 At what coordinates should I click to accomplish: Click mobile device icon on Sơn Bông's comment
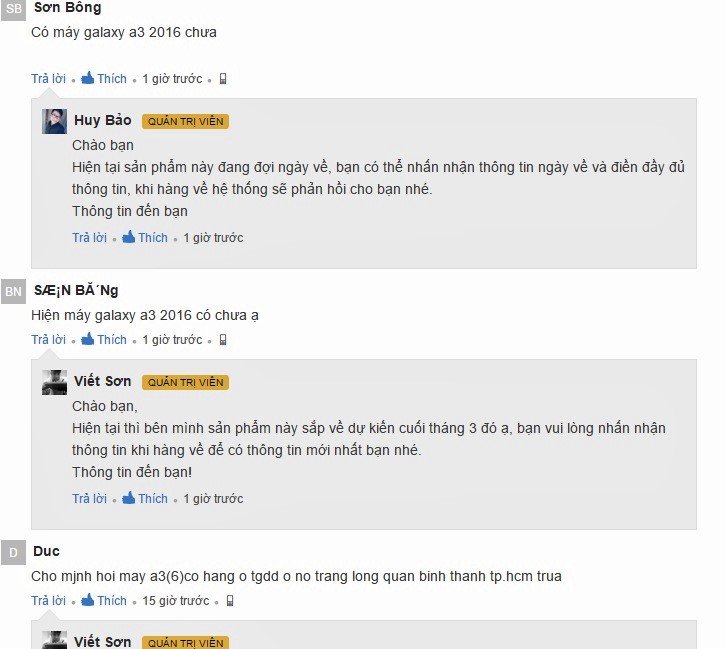[x=223, y=79]
